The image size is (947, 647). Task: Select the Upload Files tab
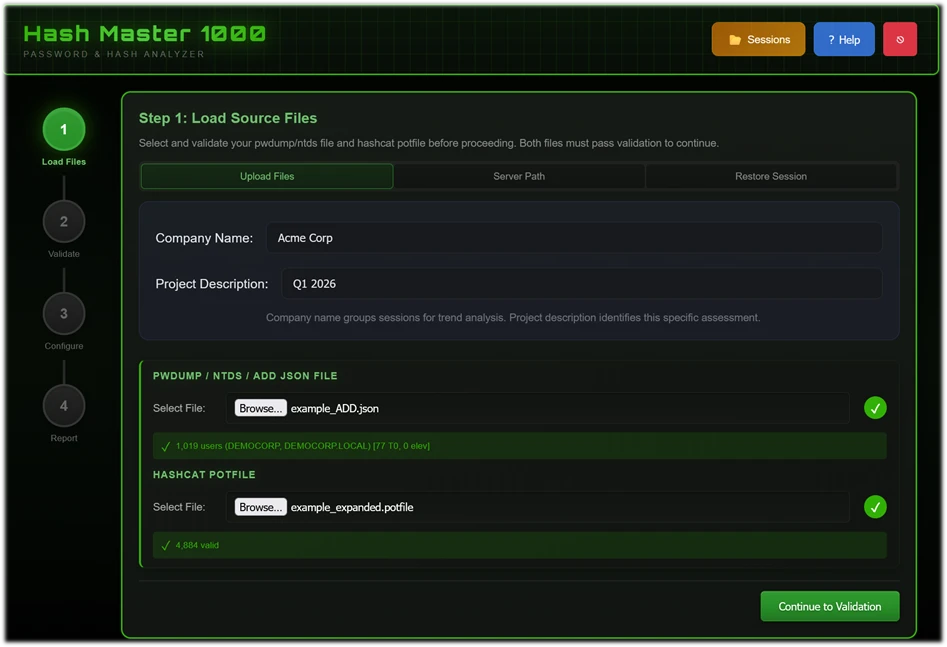[266, 176]
